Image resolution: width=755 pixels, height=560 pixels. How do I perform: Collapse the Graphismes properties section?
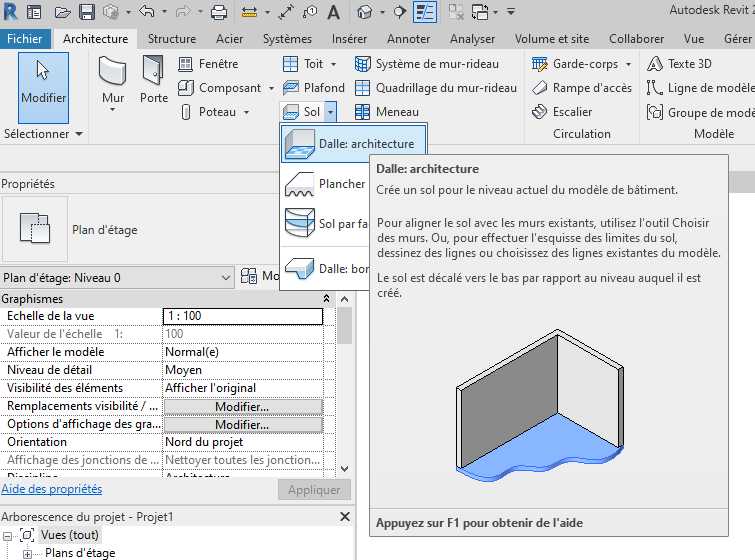326,299
